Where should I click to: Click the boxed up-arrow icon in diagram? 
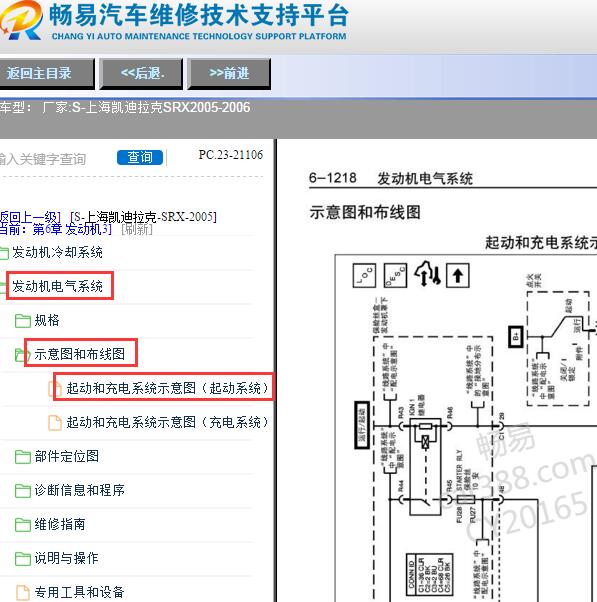click(458, 275)
